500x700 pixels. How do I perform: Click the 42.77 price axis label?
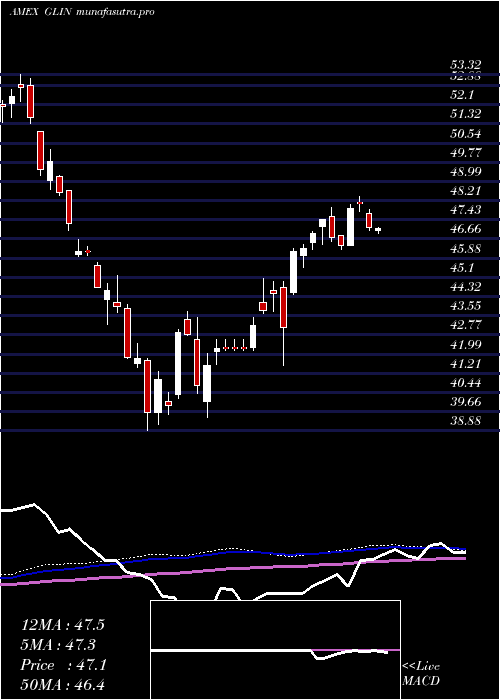[465, 325]
